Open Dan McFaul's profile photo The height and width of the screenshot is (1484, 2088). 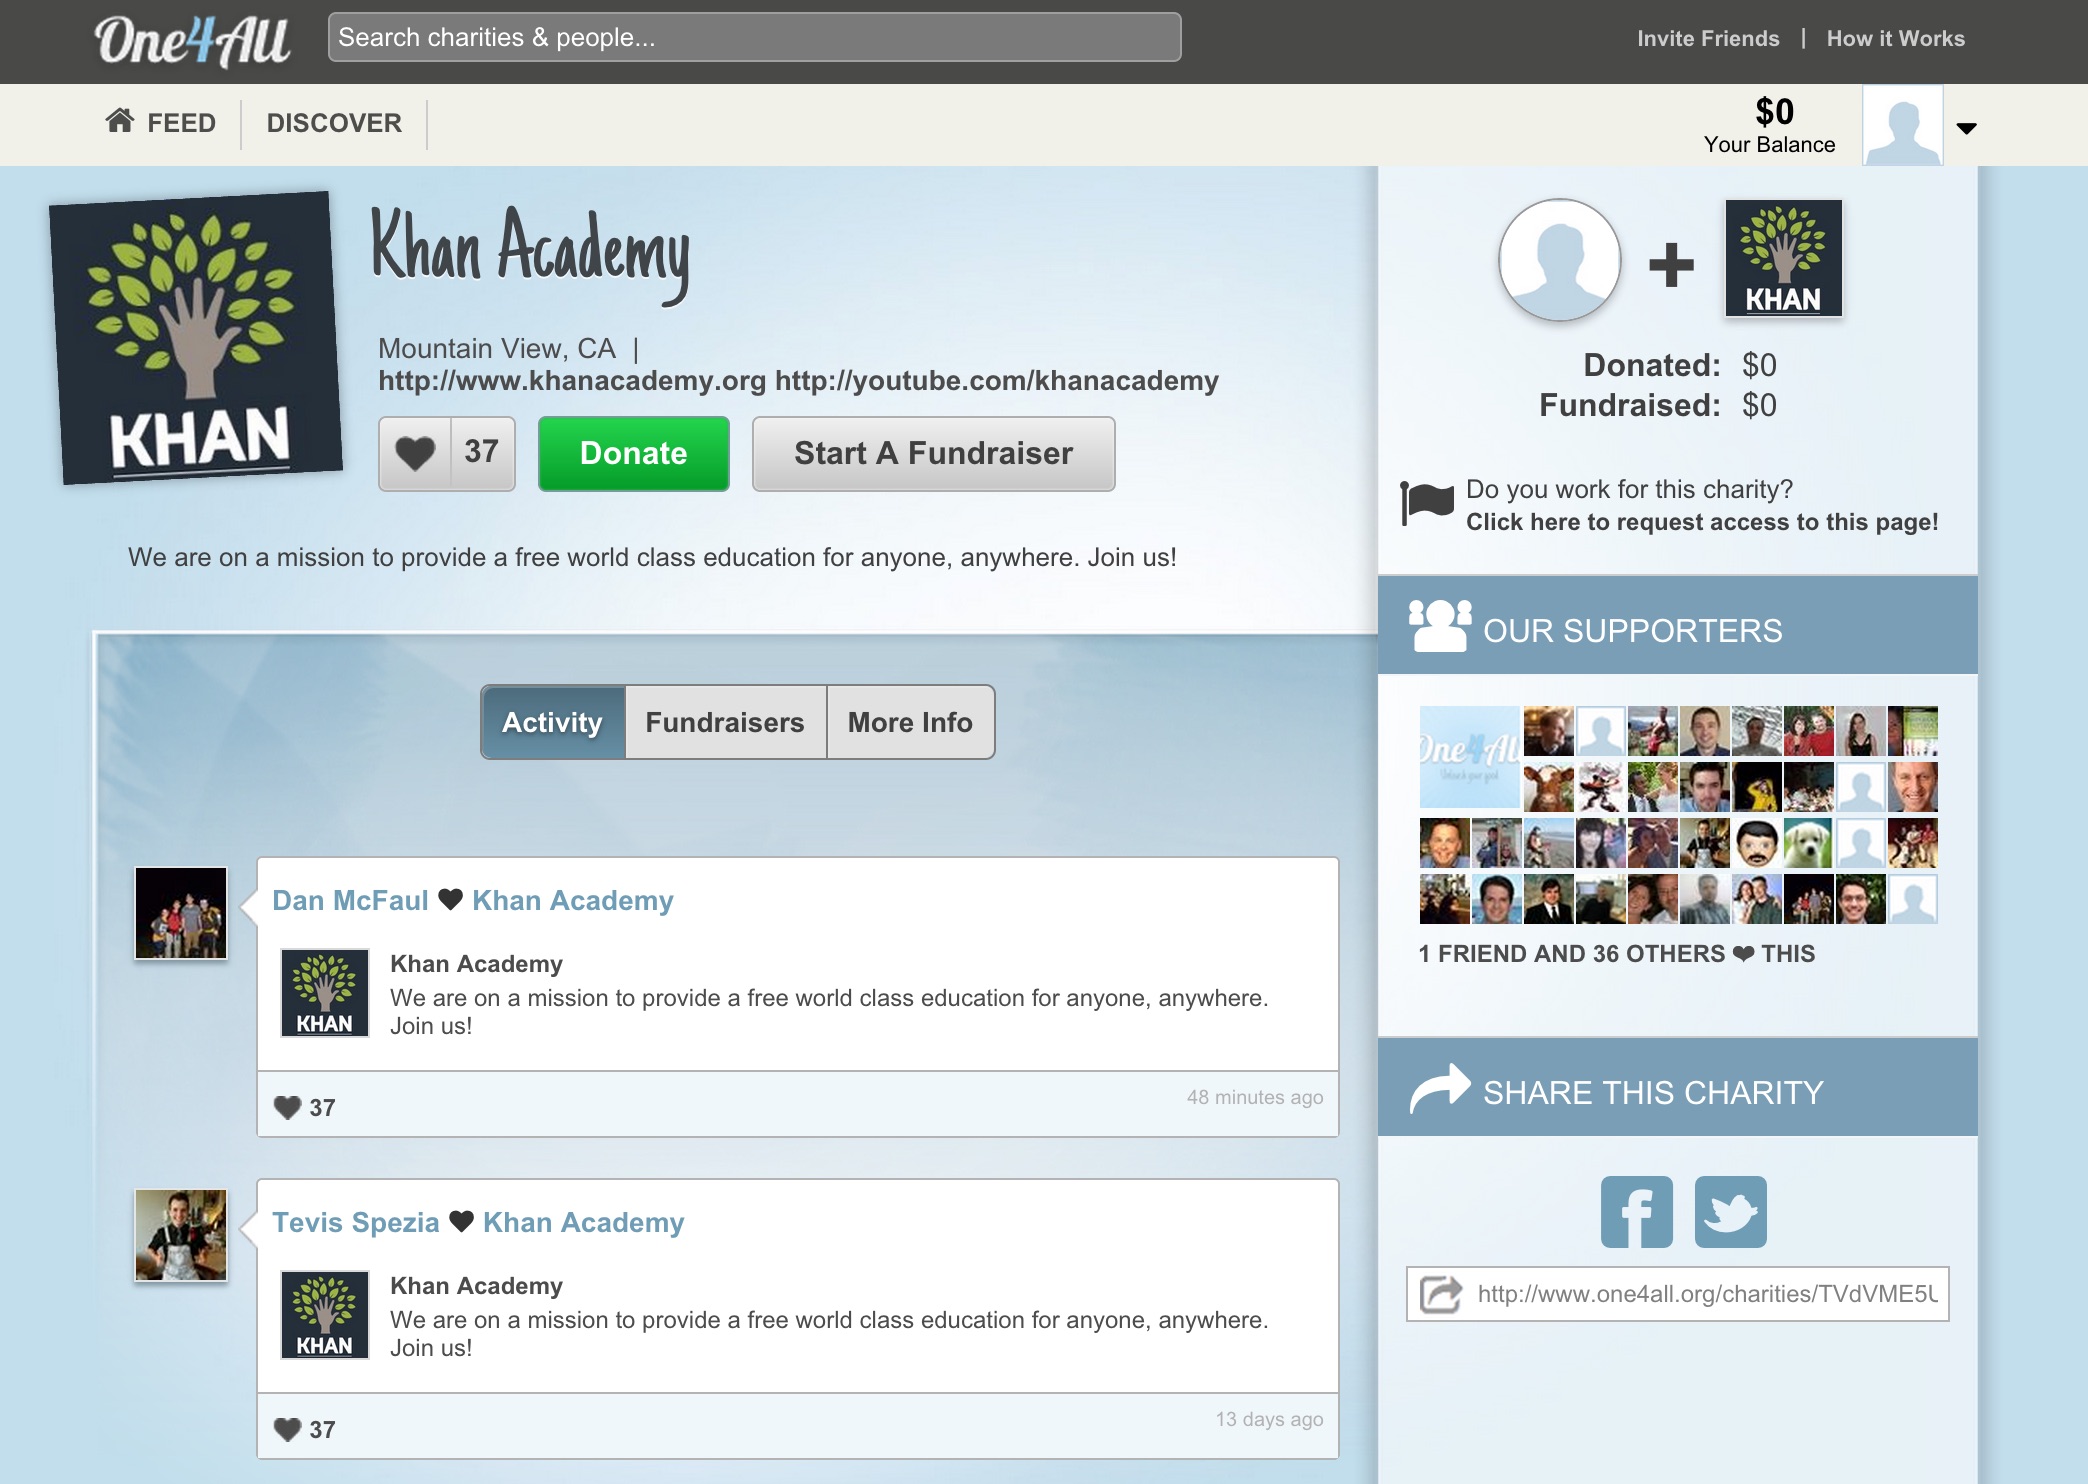pos(181,913)
